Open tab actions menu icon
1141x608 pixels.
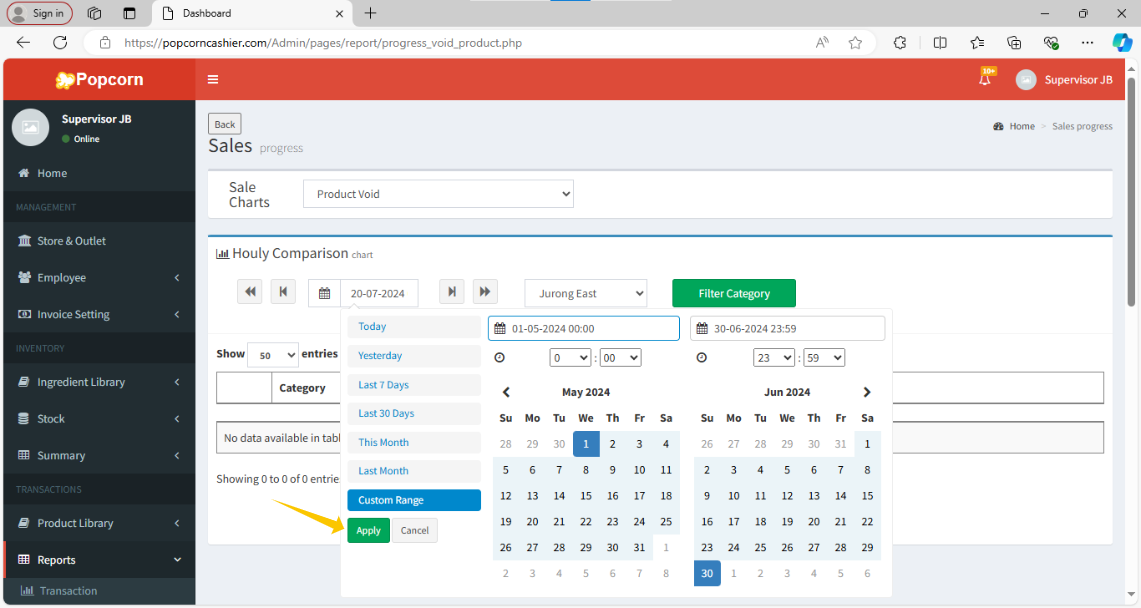click(x=130, y=13)
